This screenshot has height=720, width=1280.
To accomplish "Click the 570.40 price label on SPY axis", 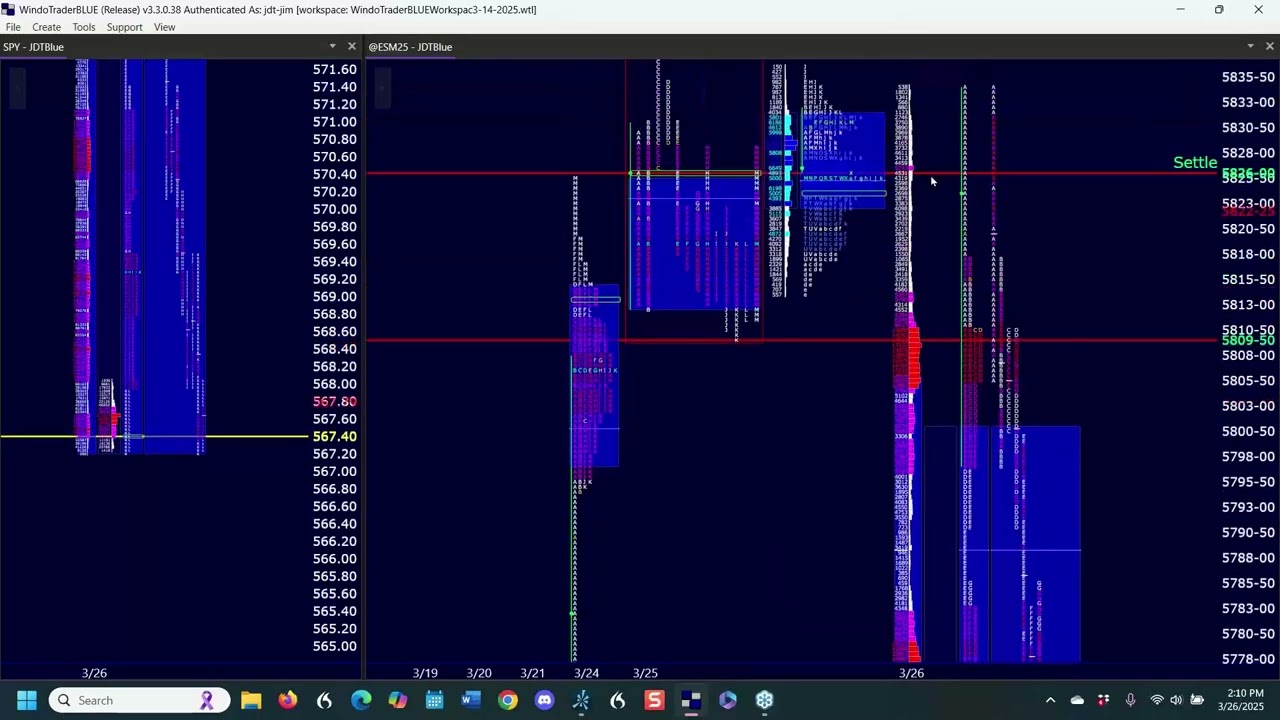I will [x=335, y=174].
